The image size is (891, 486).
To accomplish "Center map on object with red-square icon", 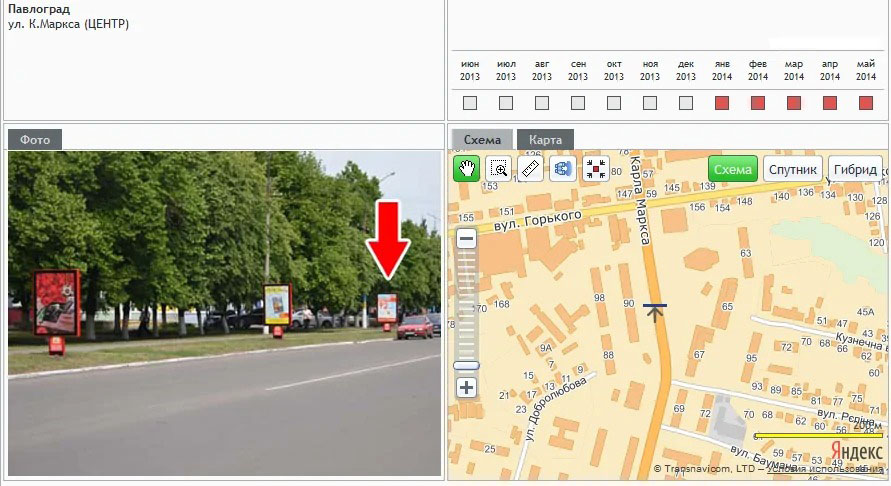I will coord(596,169).
